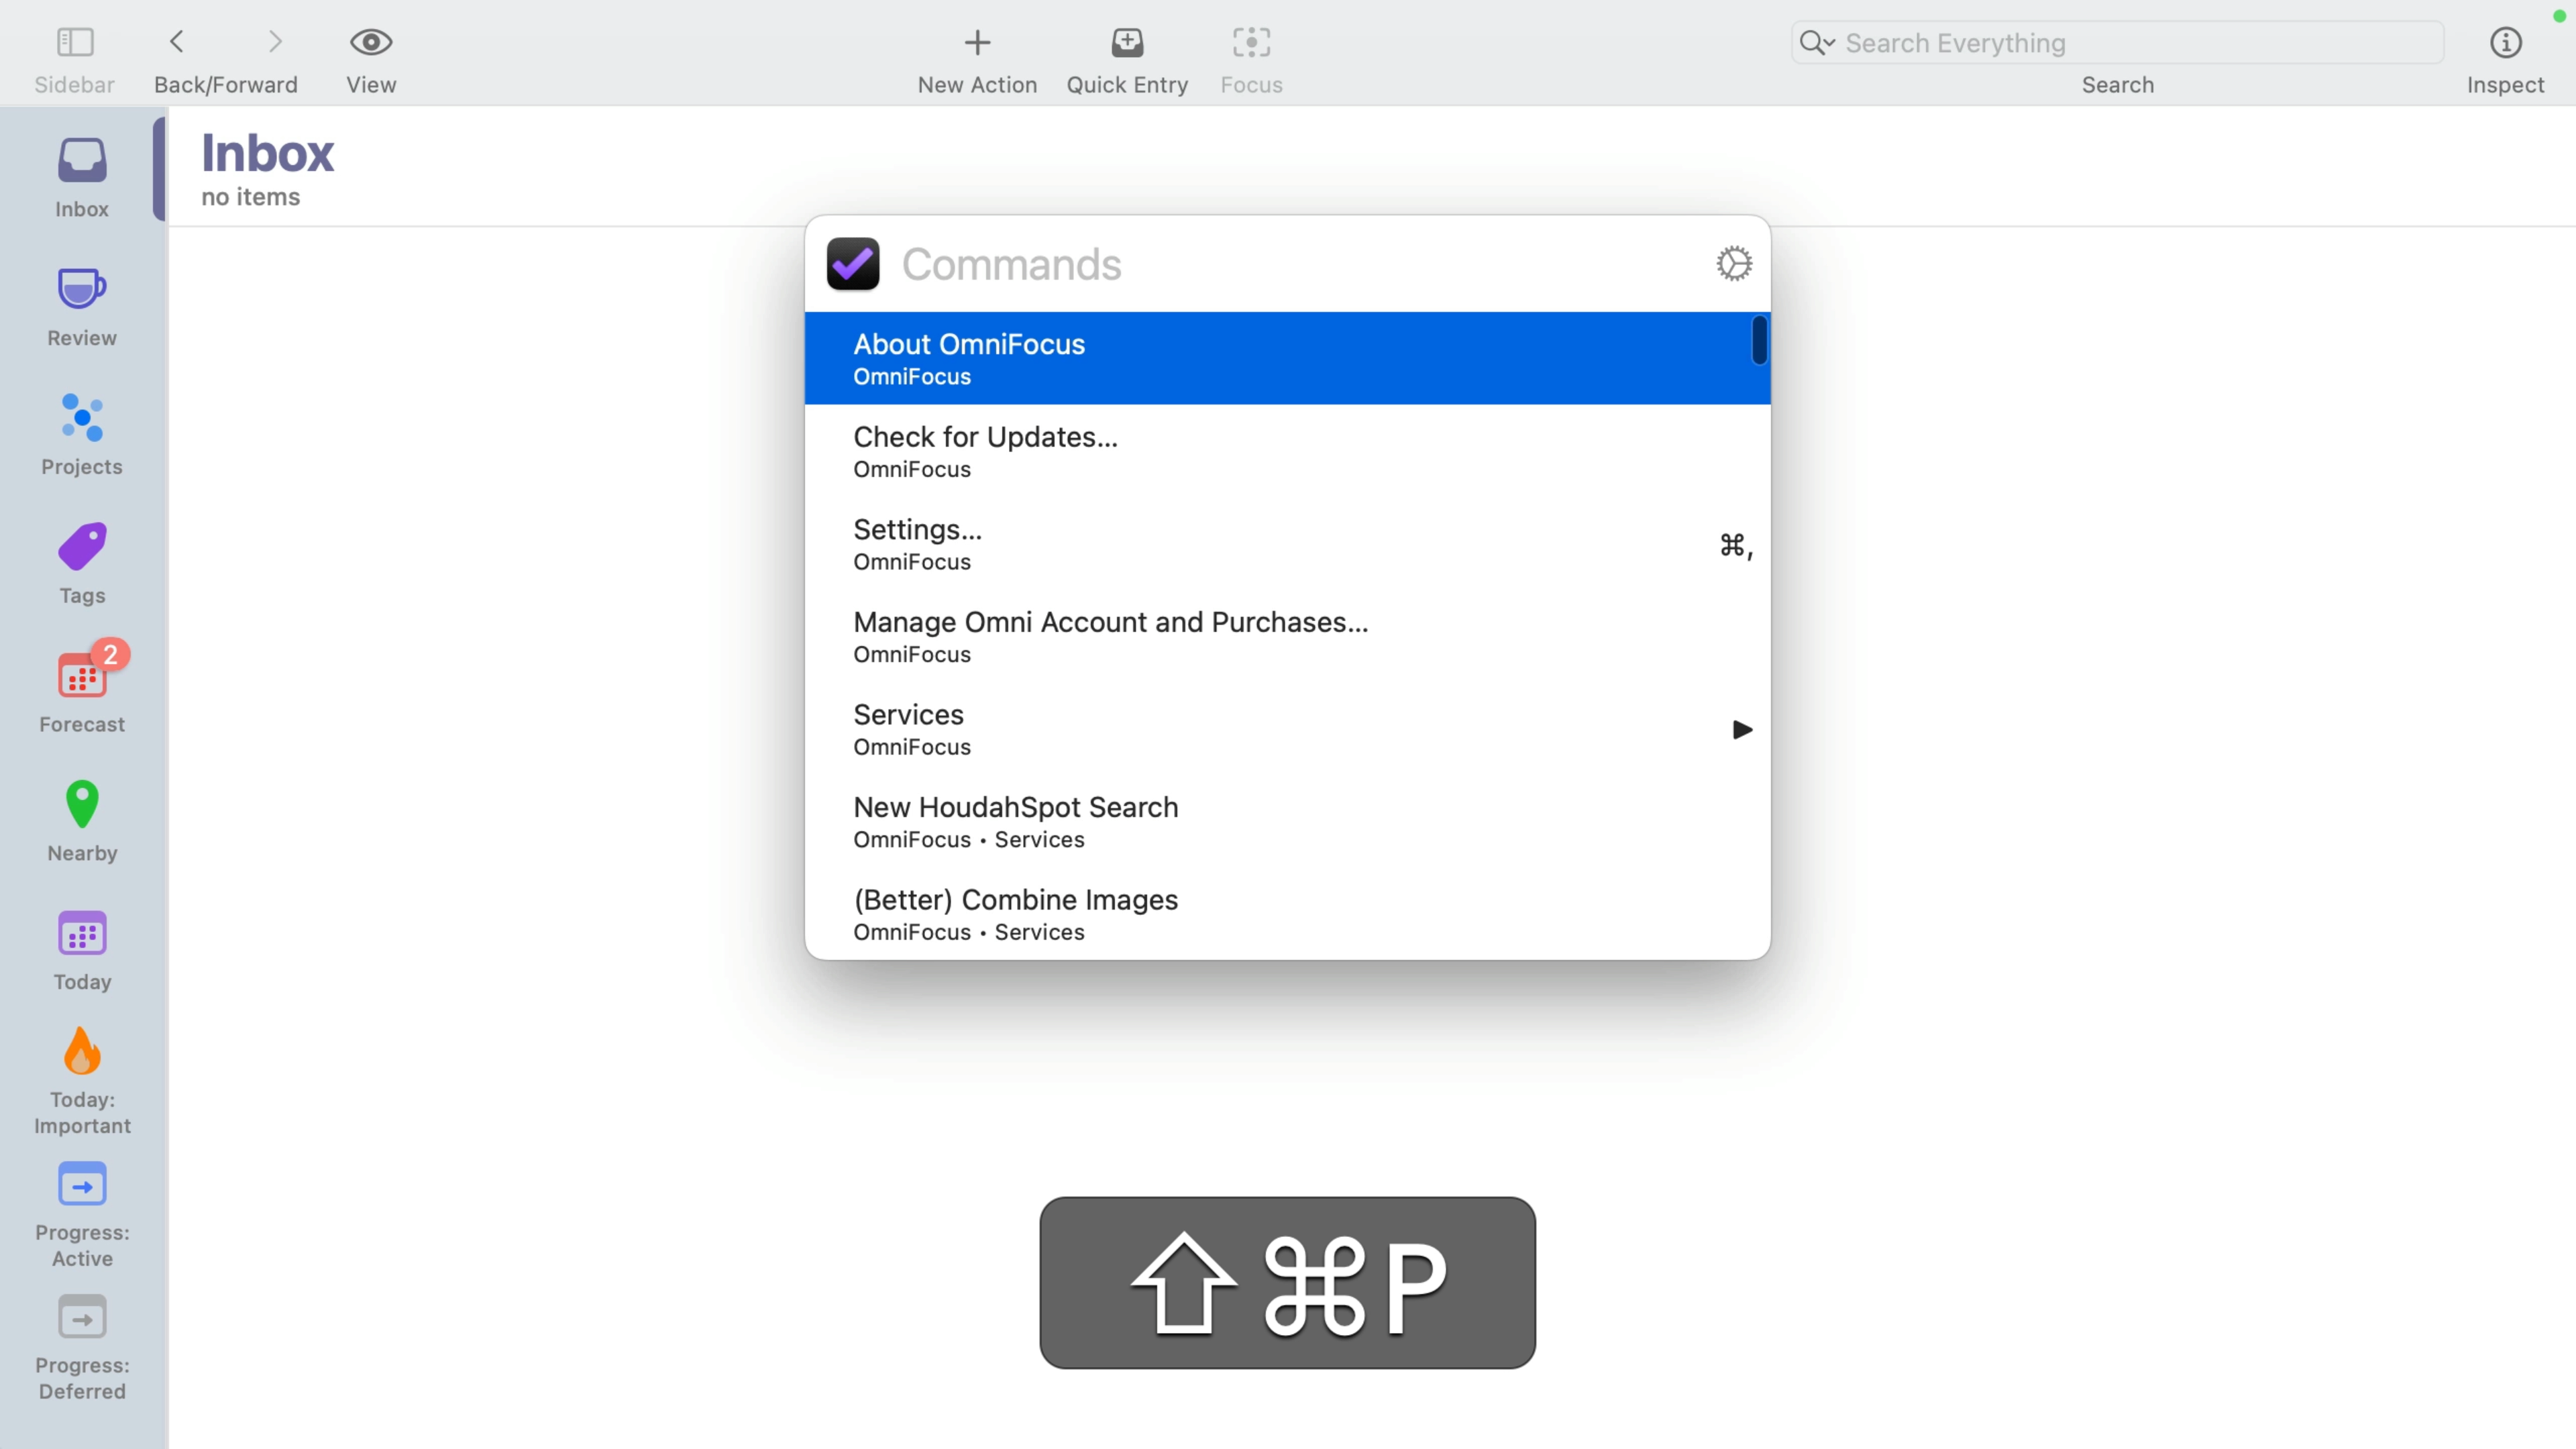
Task: Select the Settings… command
Action: click(x=1287, y=544)
